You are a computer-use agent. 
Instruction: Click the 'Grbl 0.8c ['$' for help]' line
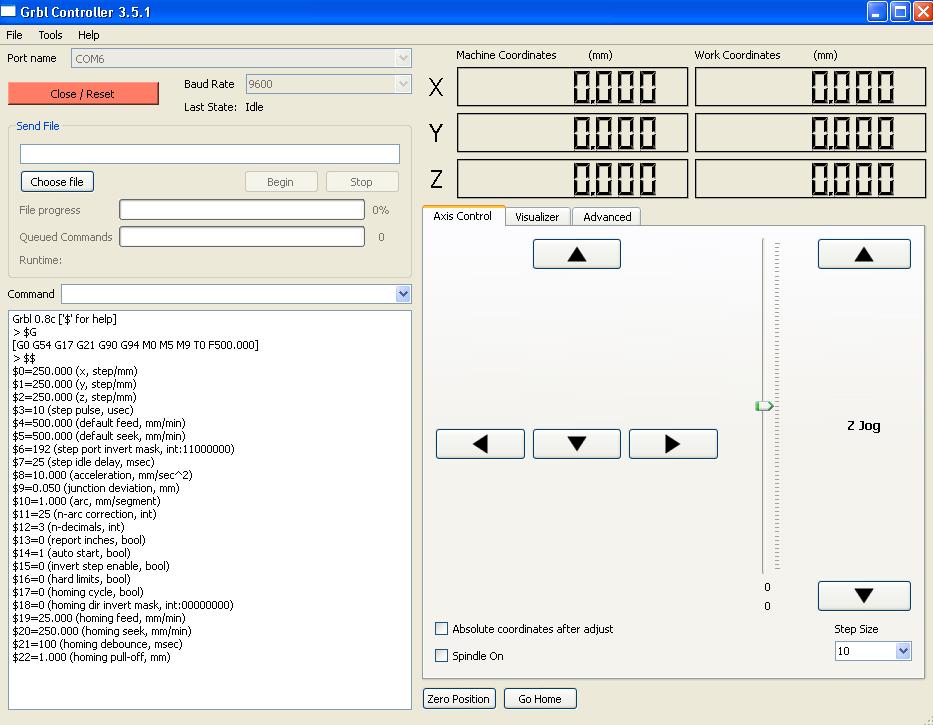[x=64, y=319]
